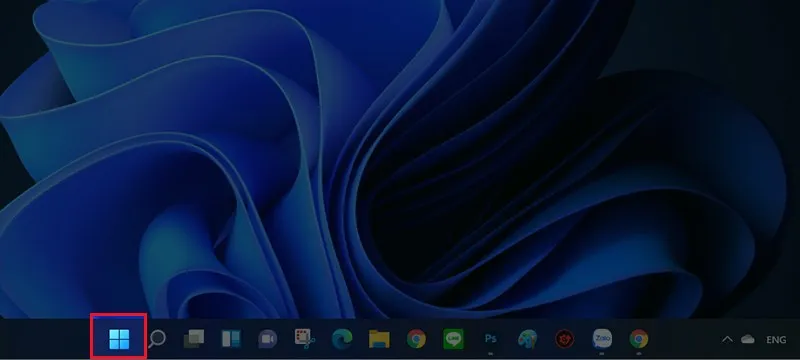This screenshot has height=360, width=800.
Task: Open File Explorer folder icon
Action: pos(379,339)
